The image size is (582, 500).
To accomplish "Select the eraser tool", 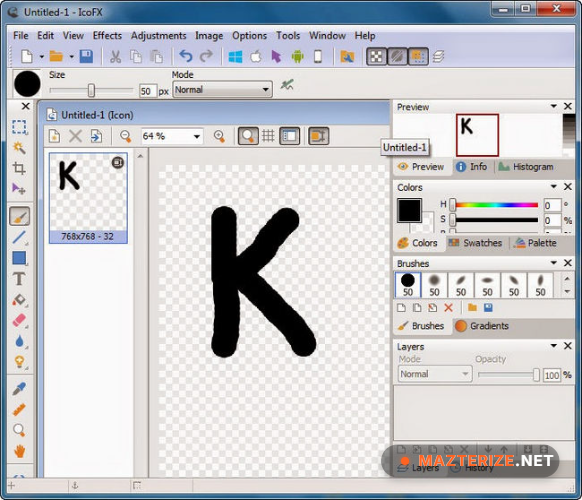I will (x=19, y=320).
